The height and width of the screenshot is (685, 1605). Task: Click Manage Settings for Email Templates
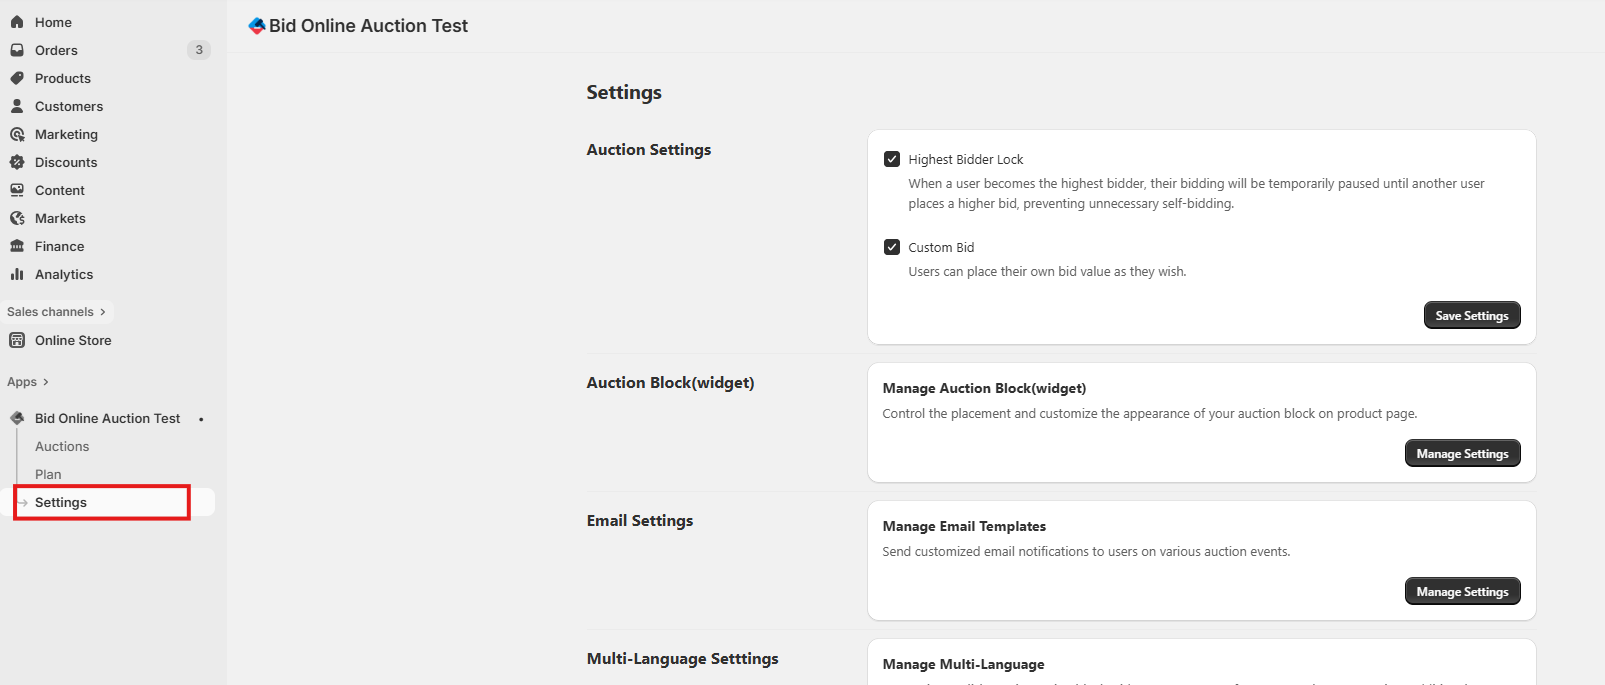1462,592
